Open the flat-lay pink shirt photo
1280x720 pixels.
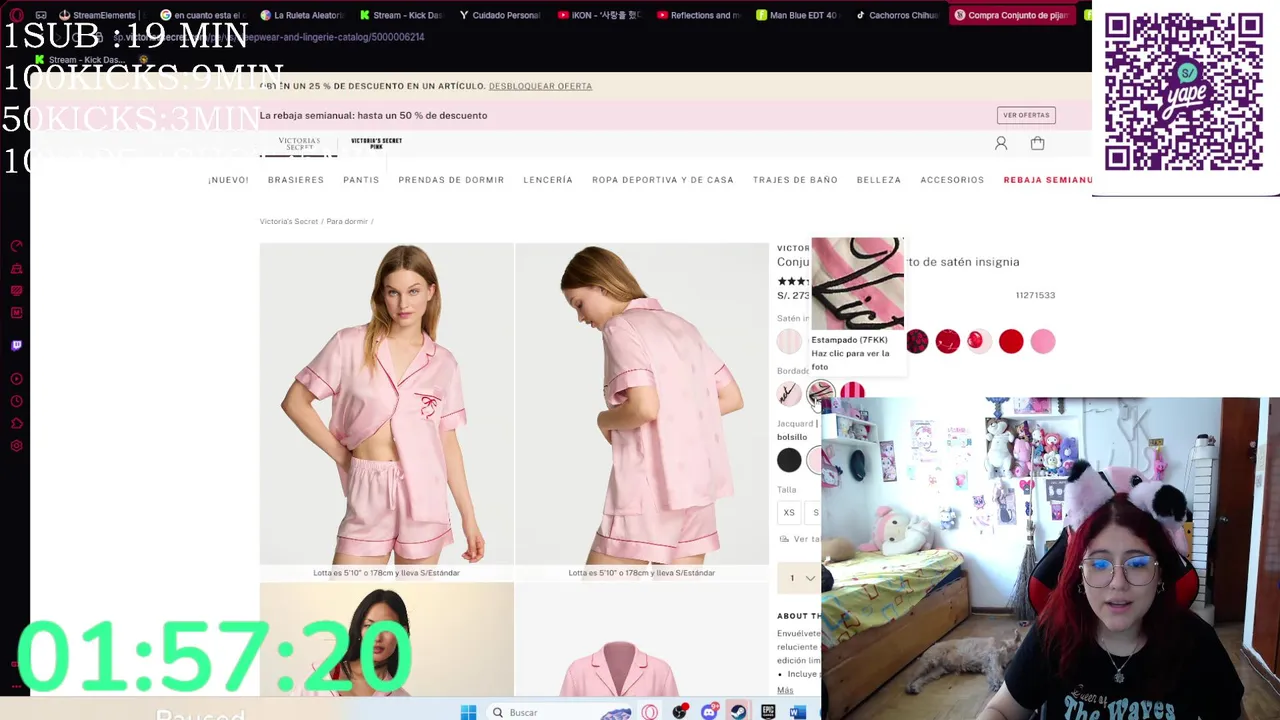[641, 640]
